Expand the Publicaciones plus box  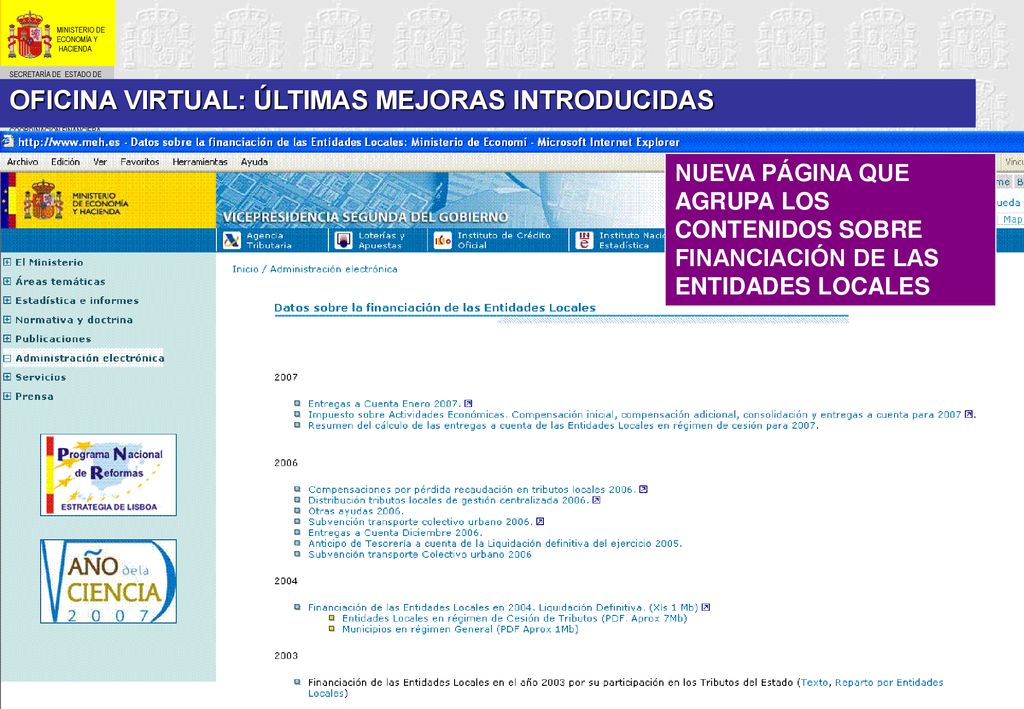pos(7,339)
